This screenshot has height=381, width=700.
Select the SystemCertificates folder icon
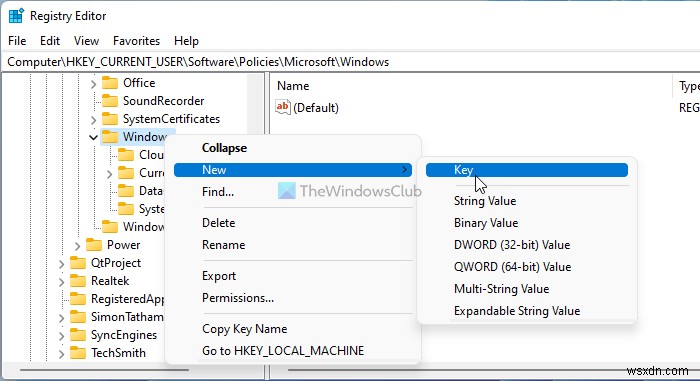pos(110,119)
